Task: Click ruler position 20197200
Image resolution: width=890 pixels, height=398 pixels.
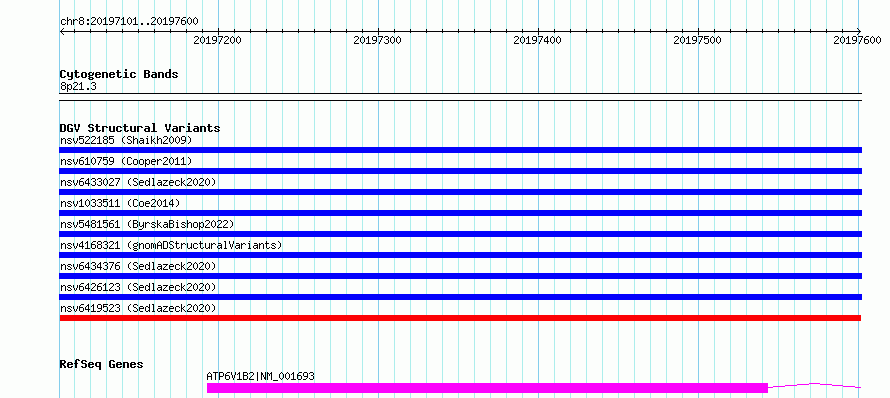Action: pyautogui.click(x=217, y=40)
